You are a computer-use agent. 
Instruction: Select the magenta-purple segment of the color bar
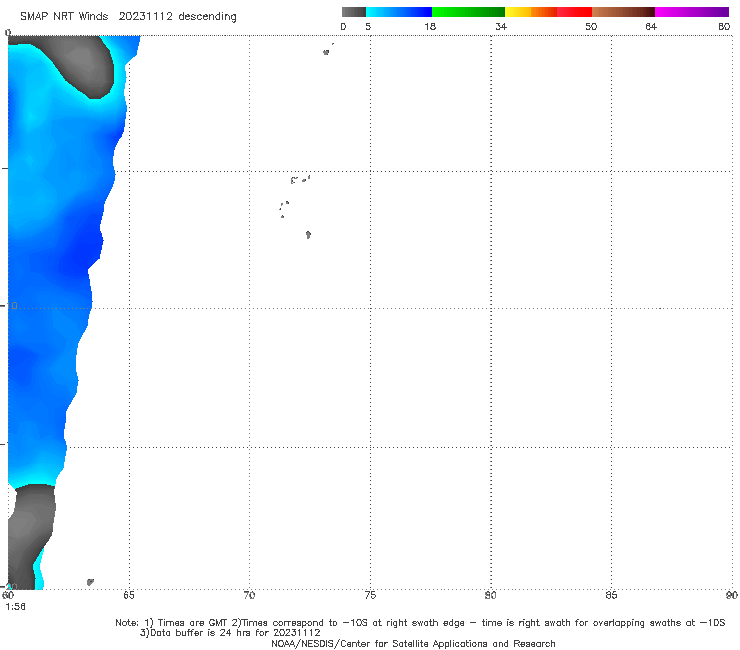pyautogui.click(x=692, y=12)
